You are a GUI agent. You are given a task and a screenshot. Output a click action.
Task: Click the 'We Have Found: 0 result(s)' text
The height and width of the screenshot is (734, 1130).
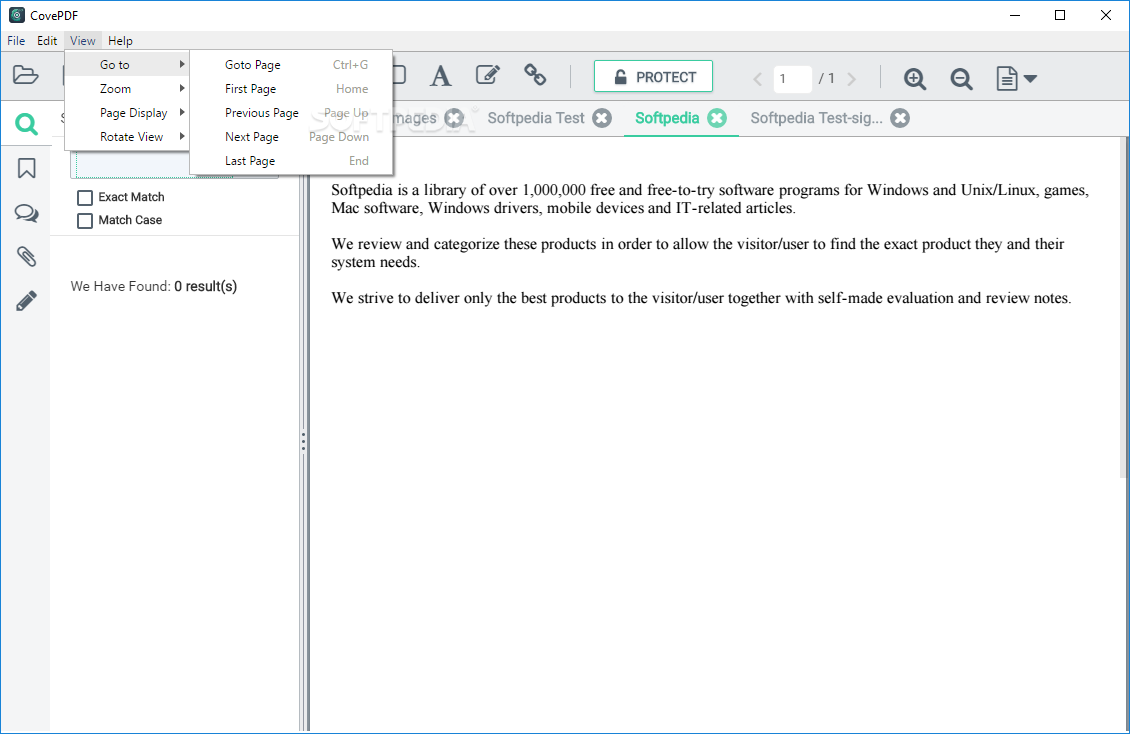pyautogui.click(x=154, y=287)
